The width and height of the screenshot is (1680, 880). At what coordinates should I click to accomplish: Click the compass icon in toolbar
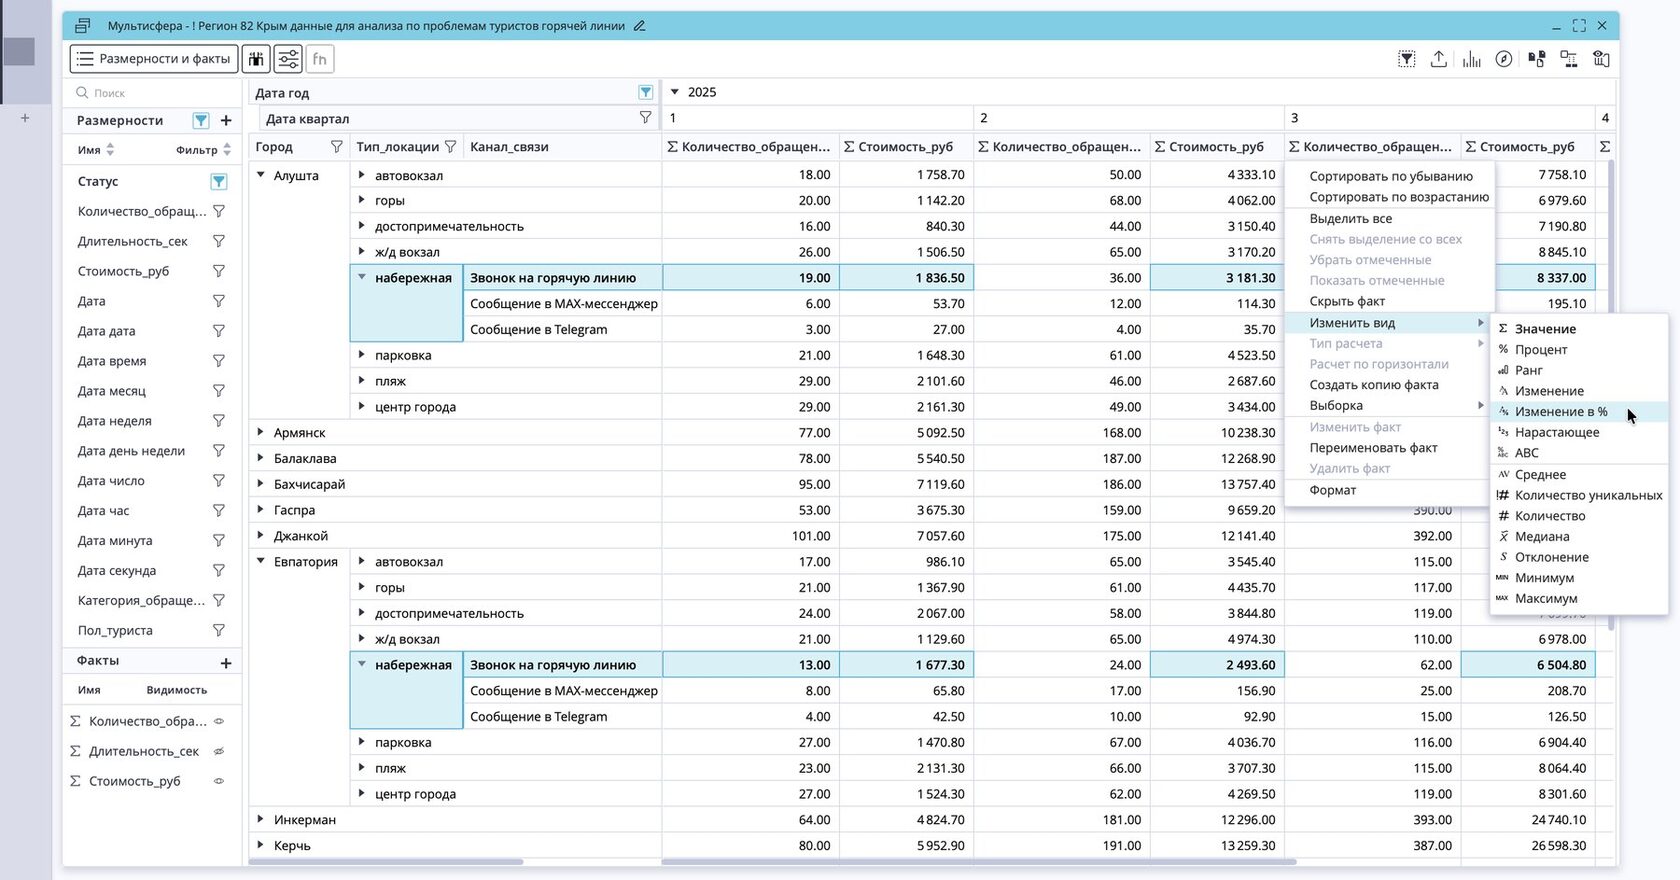click(x=1503, y=59)
